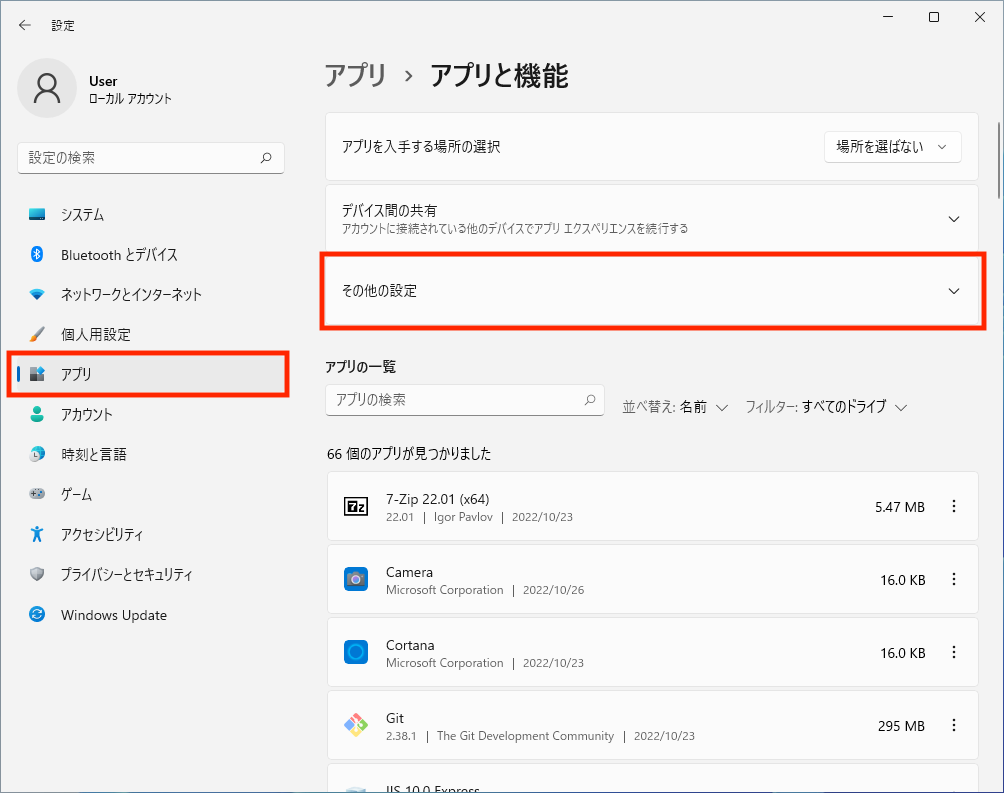Expand その他の設定 section
Screen dimensions: 1004x793
[x=953, y=291]
